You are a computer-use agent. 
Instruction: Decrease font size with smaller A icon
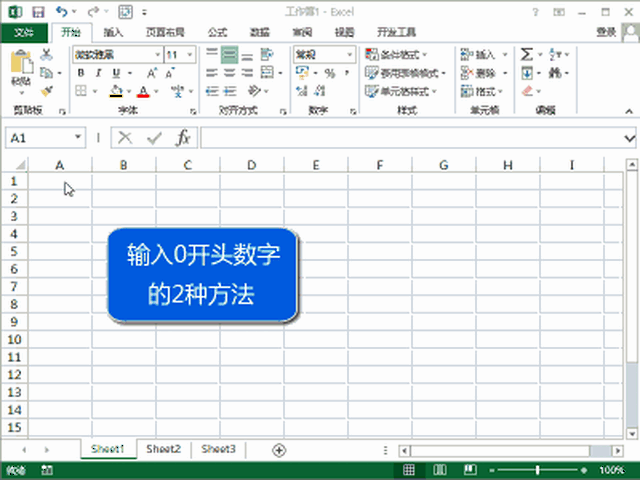click(170, 73)
